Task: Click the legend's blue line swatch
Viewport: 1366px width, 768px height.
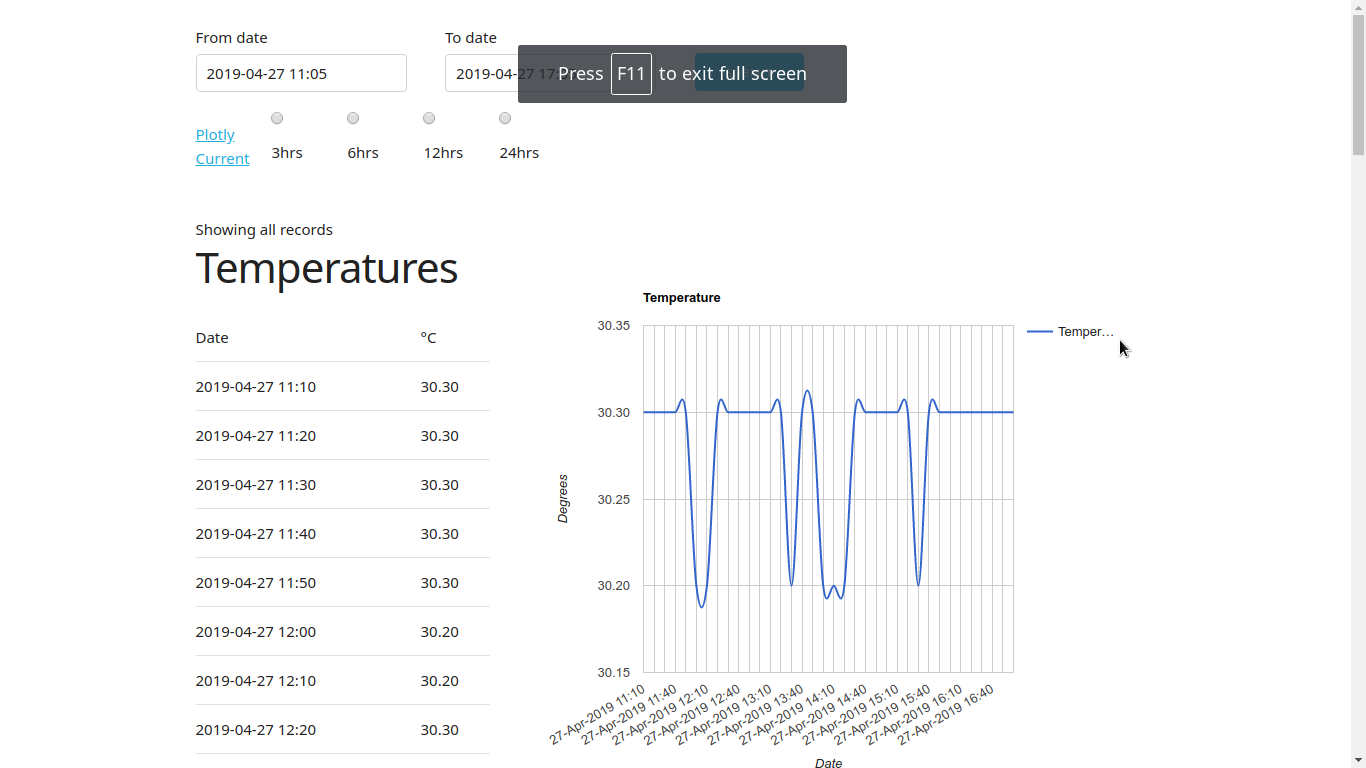Action: pyautogui.click(x=1039, y=331)
